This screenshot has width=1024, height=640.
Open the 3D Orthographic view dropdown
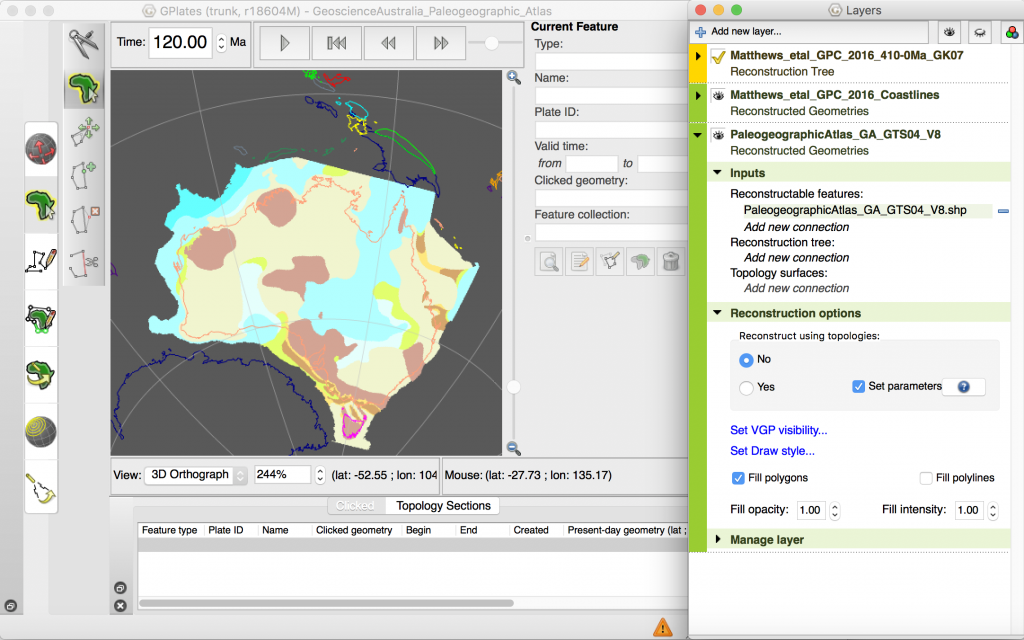196,474
